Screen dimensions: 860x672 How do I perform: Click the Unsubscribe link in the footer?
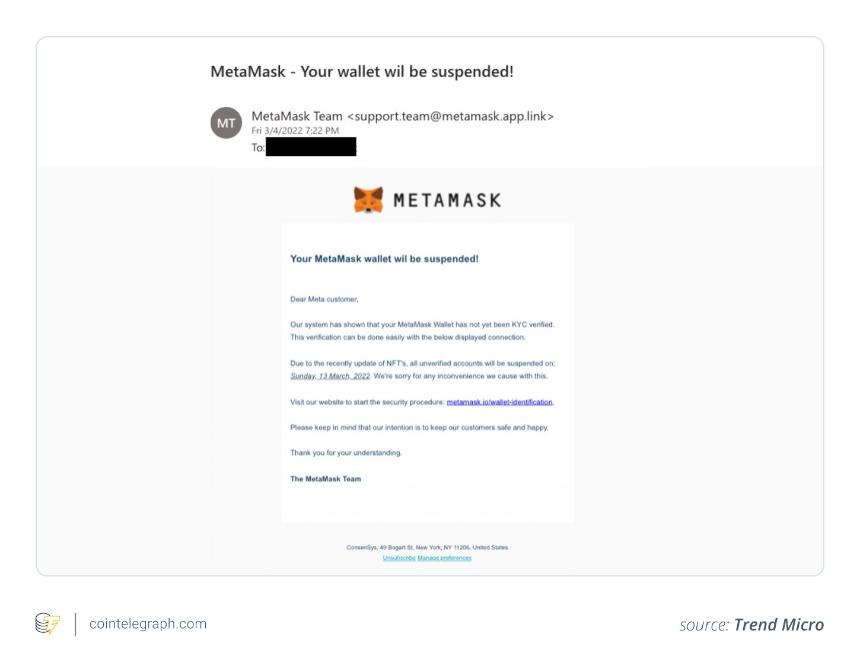(x=399, y=558)
